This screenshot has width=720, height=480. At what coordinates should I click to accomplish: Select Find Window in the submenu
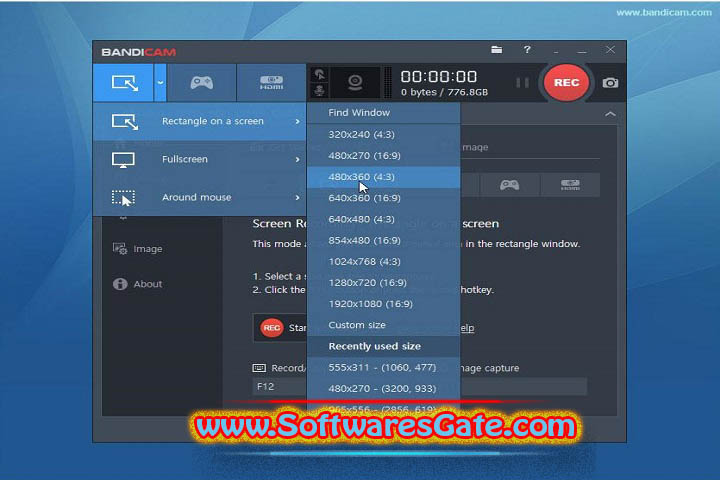click(383, 113)
